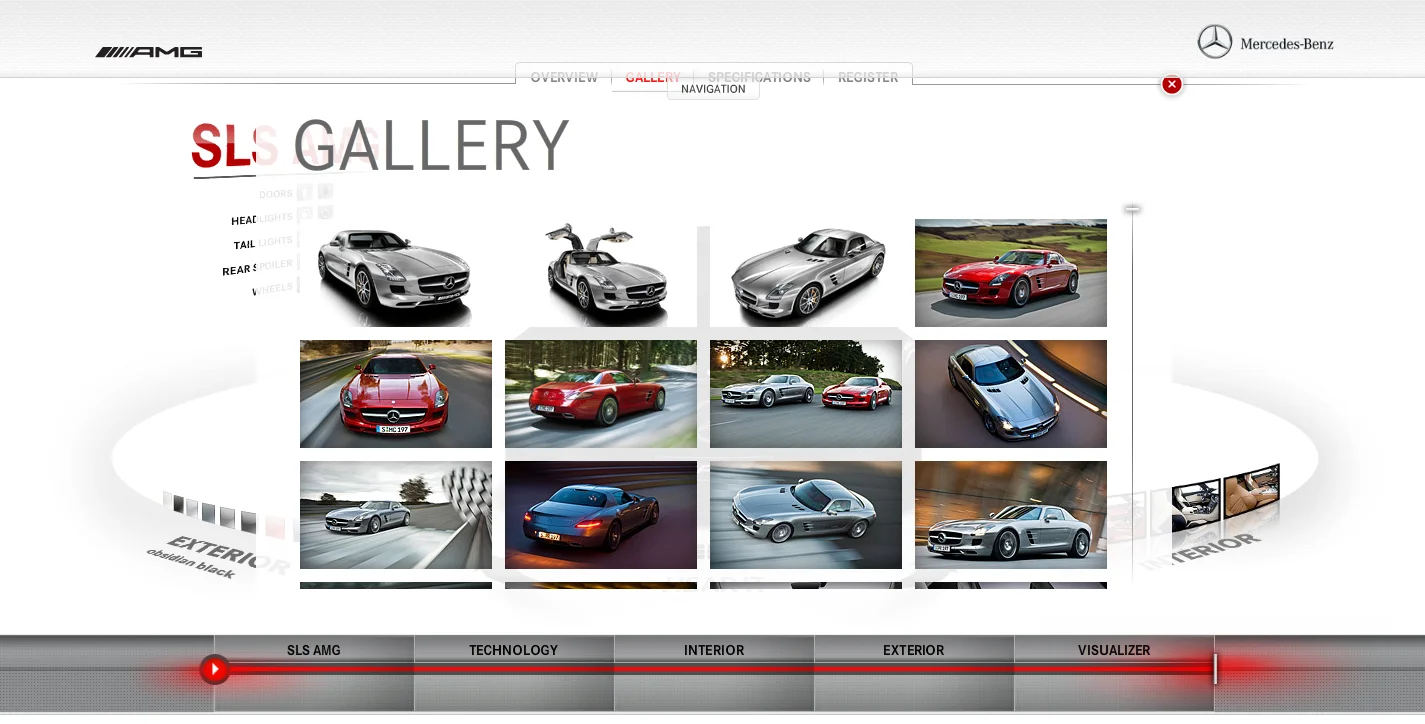
Task: Click the AMG logo
Action: [x=149, y=52]
